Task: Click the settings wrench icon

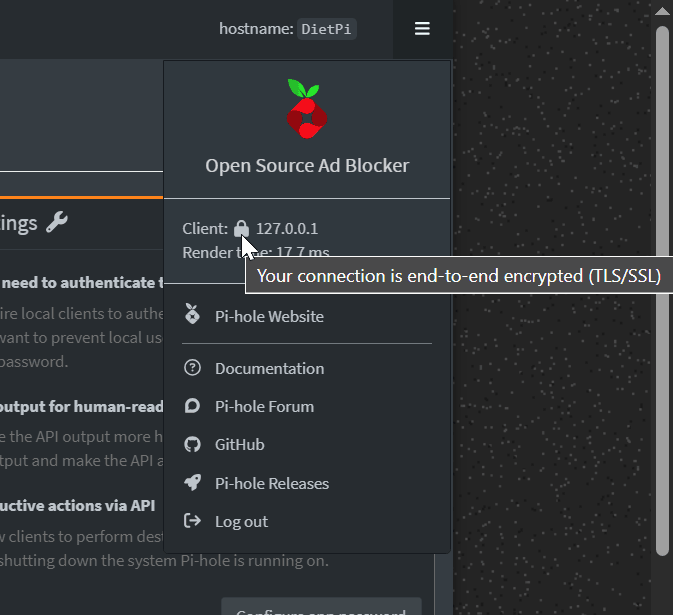Action: tap(57, 222)
